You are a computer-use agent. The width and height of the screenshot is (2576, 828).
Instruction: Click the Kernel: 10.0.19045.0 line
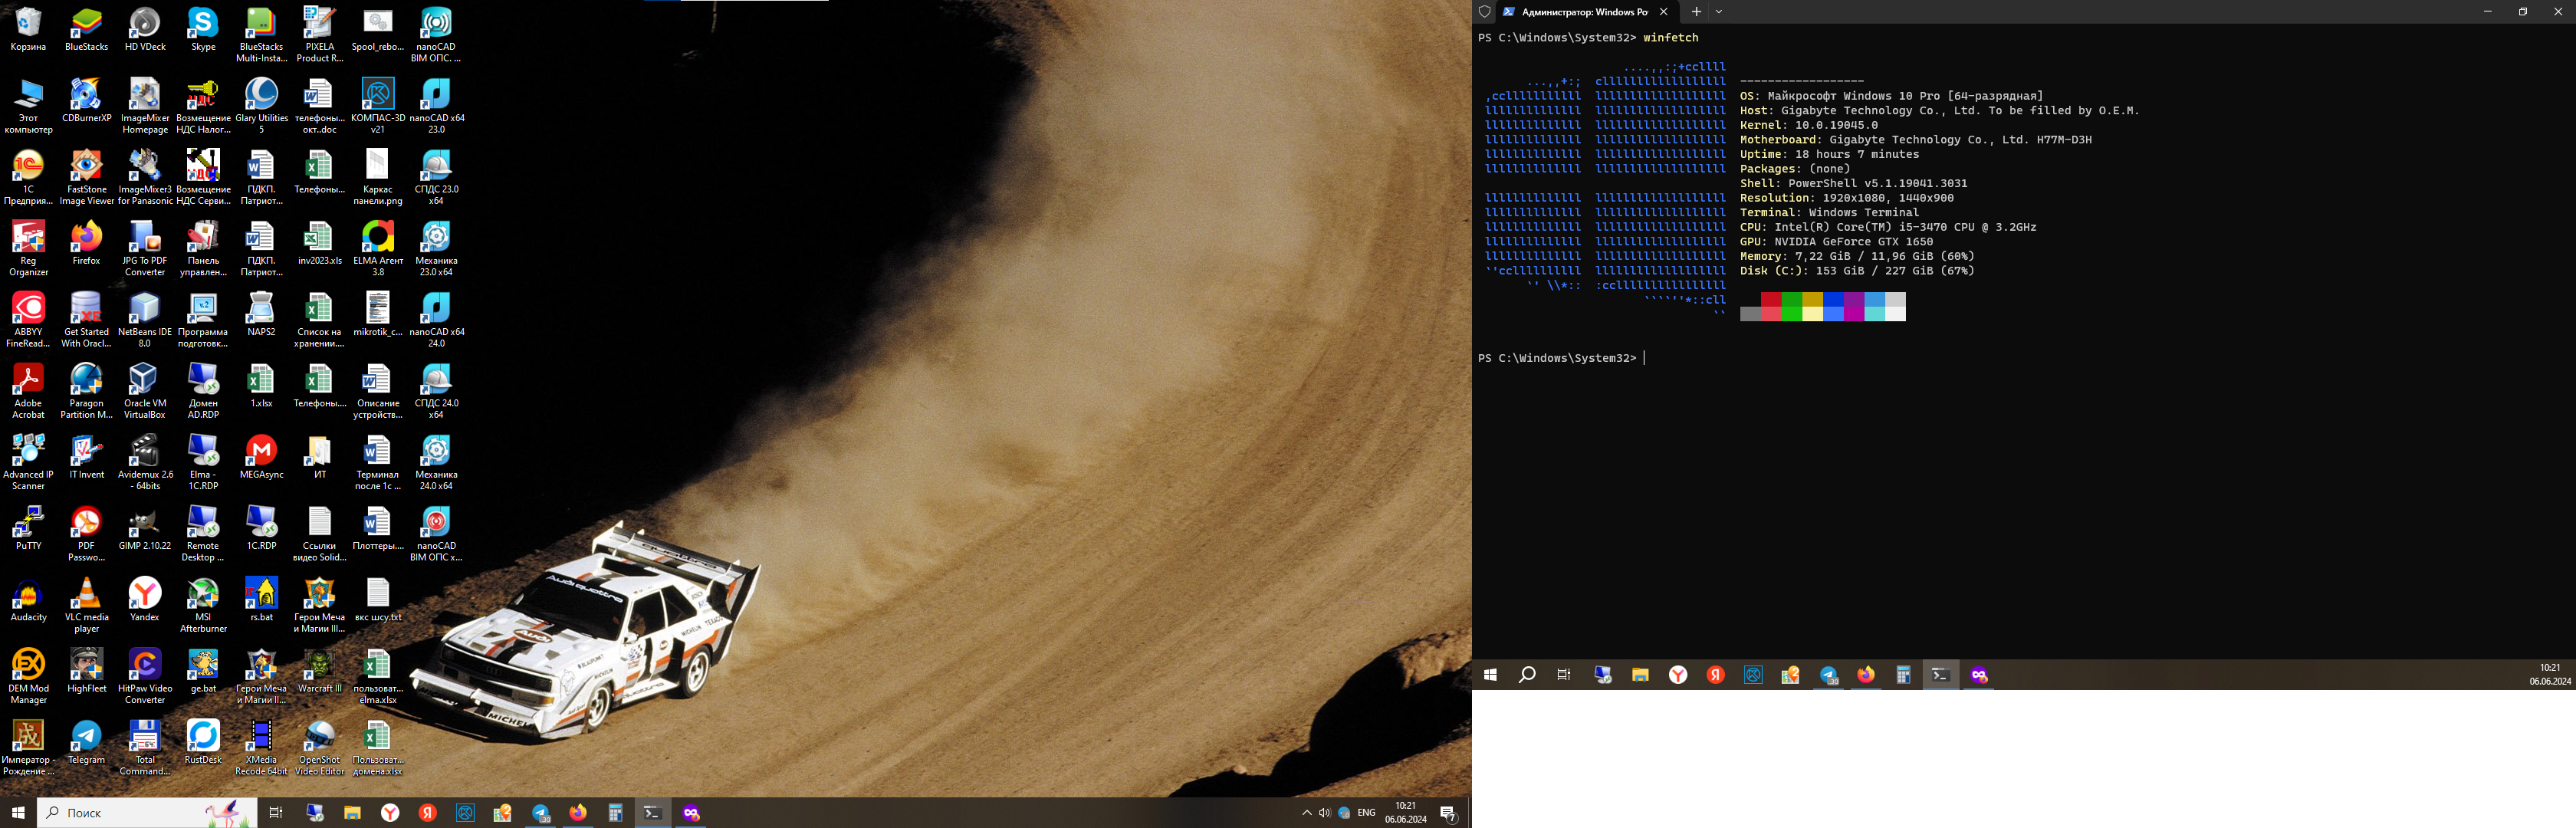pyautogui.click(x=1808, y=126)
